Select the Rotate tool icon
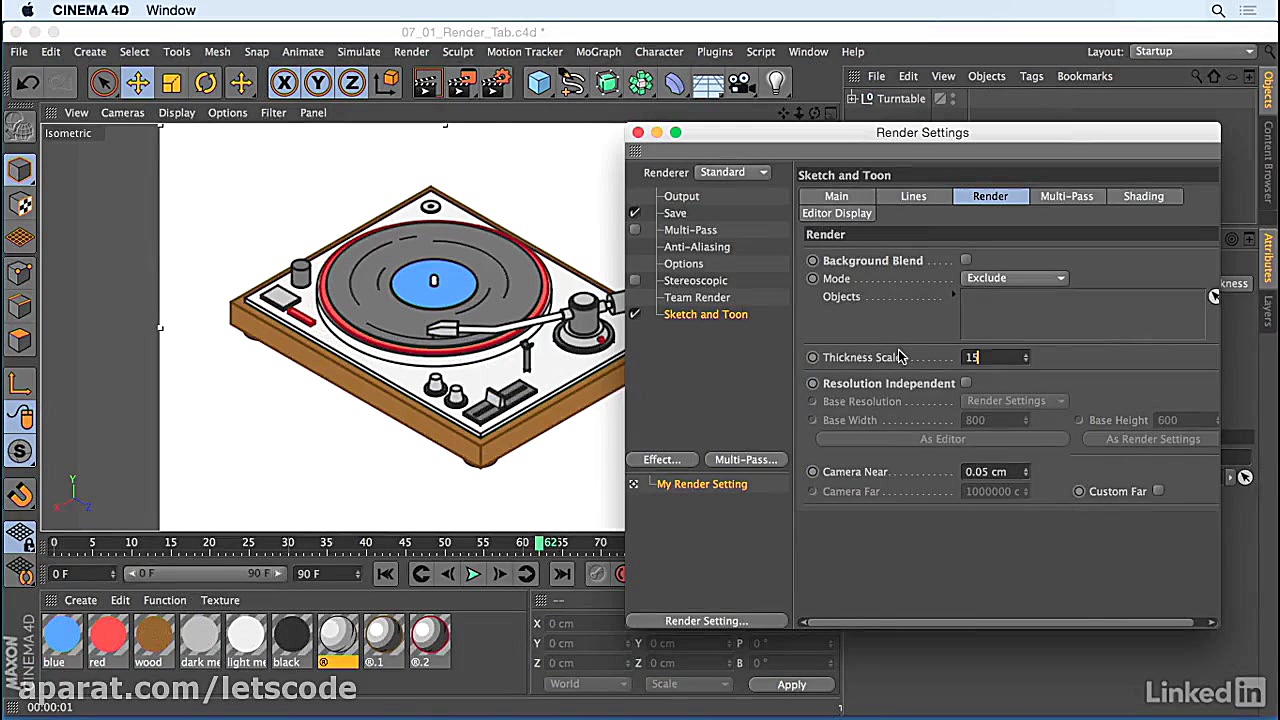The height and width of the screenshot is (720, 1280). pos(206,83)
